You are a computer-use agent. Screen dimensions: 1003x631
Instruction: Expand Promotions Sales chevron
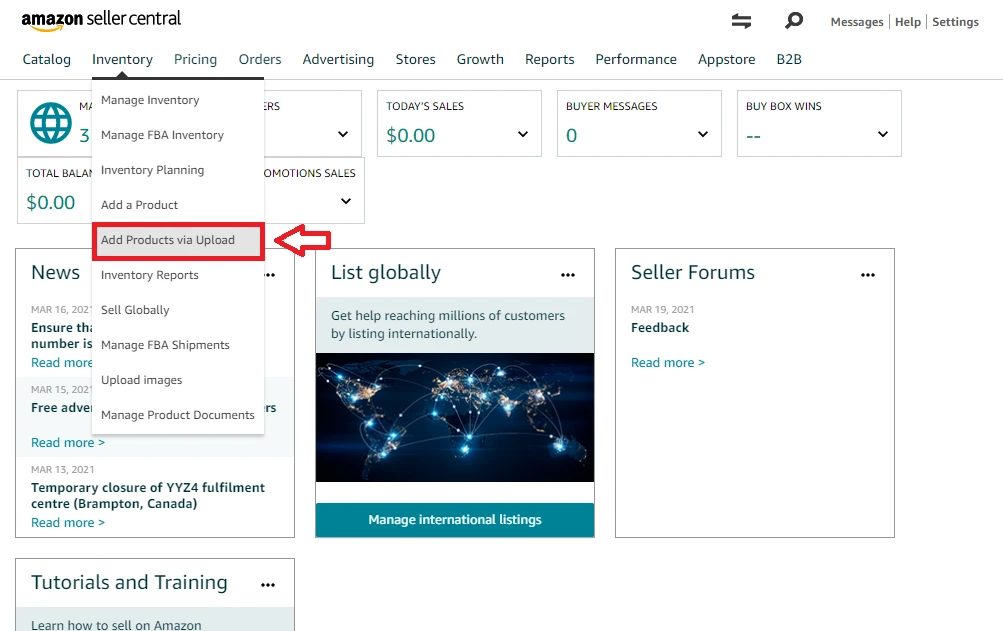(345, 201)
